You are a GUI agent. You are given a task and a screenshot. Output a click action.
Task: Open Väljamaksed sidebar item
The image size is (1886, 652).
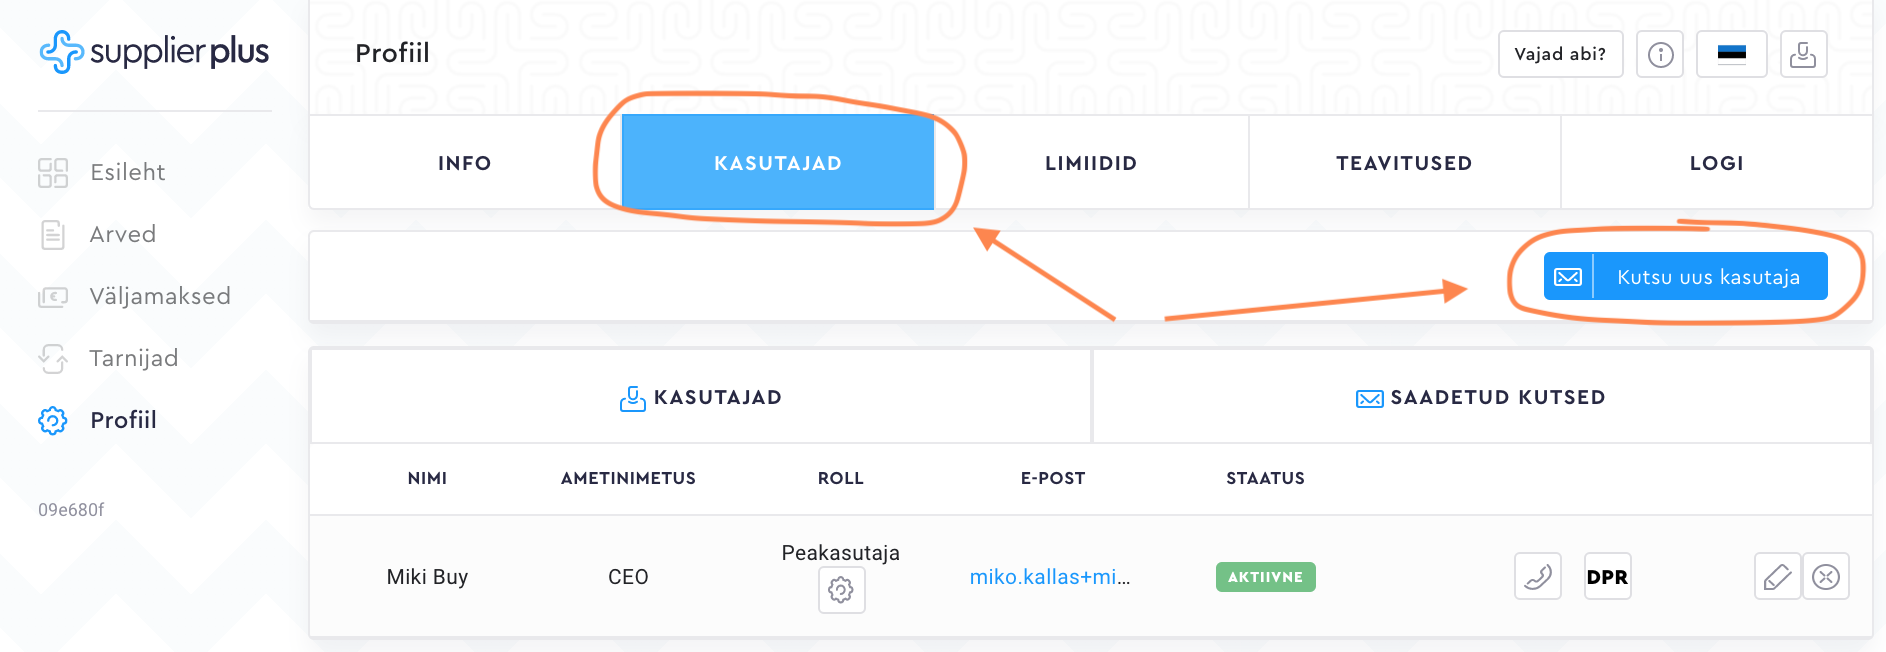tap(159, 296)
